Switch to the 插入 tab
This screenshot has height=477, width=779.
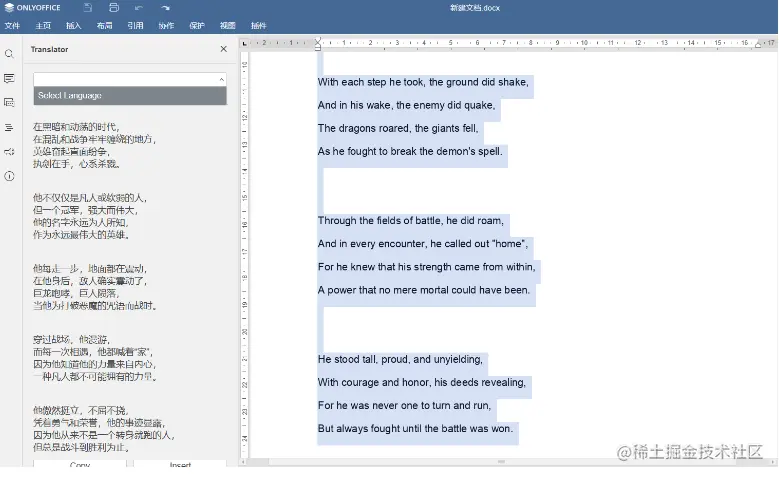click(74, 25)
